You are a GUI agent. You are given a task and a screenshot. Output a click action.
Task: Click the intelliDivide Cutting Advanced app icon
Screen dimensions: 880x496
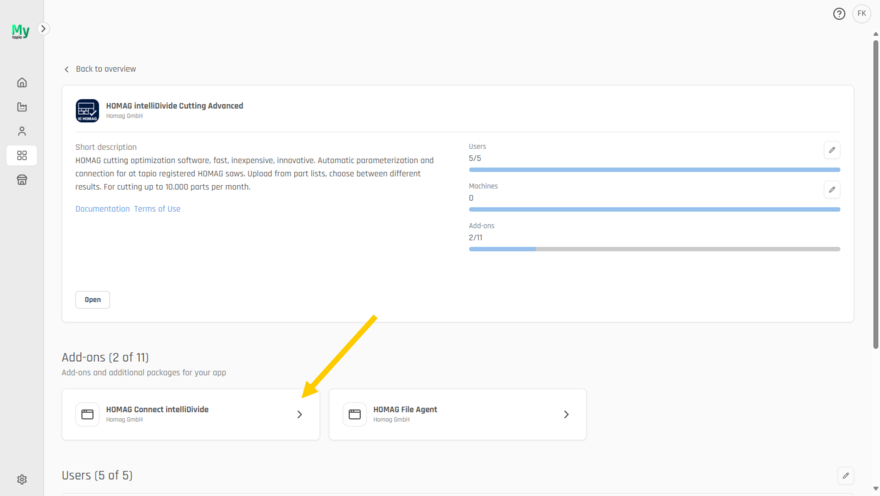(x=87, y=111)
